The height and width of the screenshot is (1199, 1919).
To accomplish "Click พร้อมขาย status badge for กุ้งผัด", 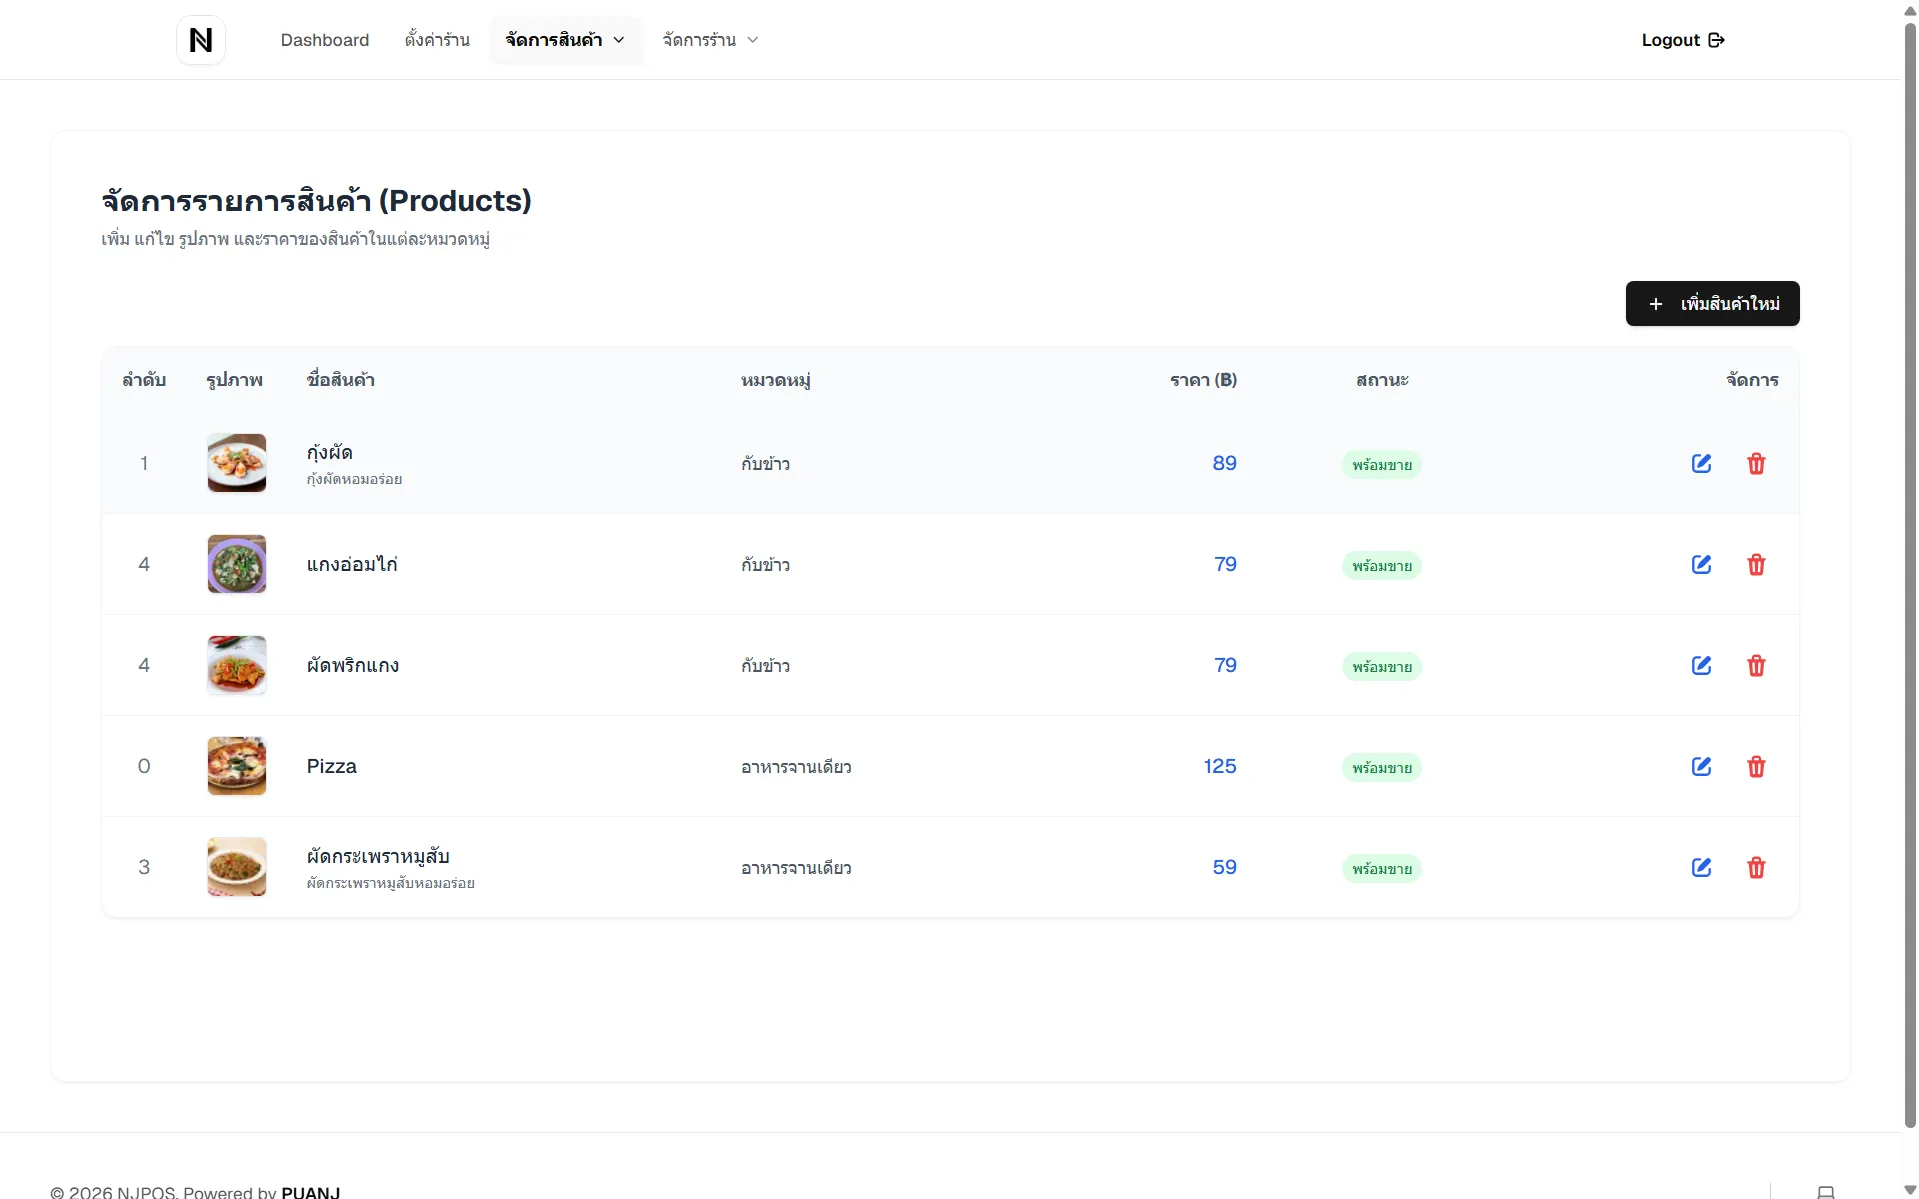I will pyautogui.click(x=1382, y=465).
